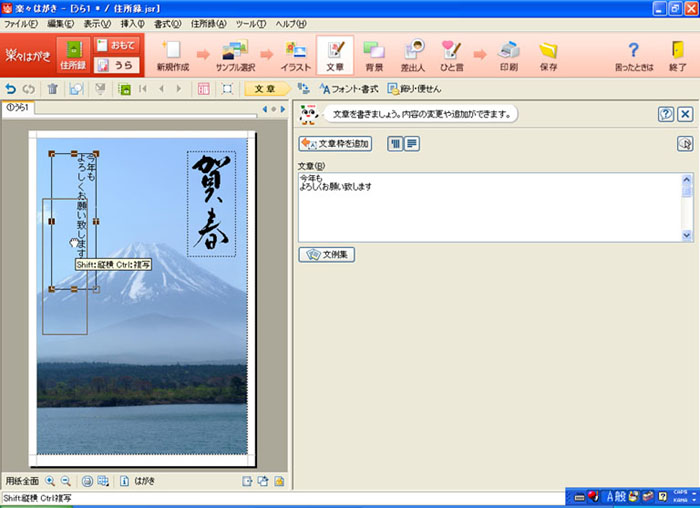Select the うら1 page tab

coord(17,107)
